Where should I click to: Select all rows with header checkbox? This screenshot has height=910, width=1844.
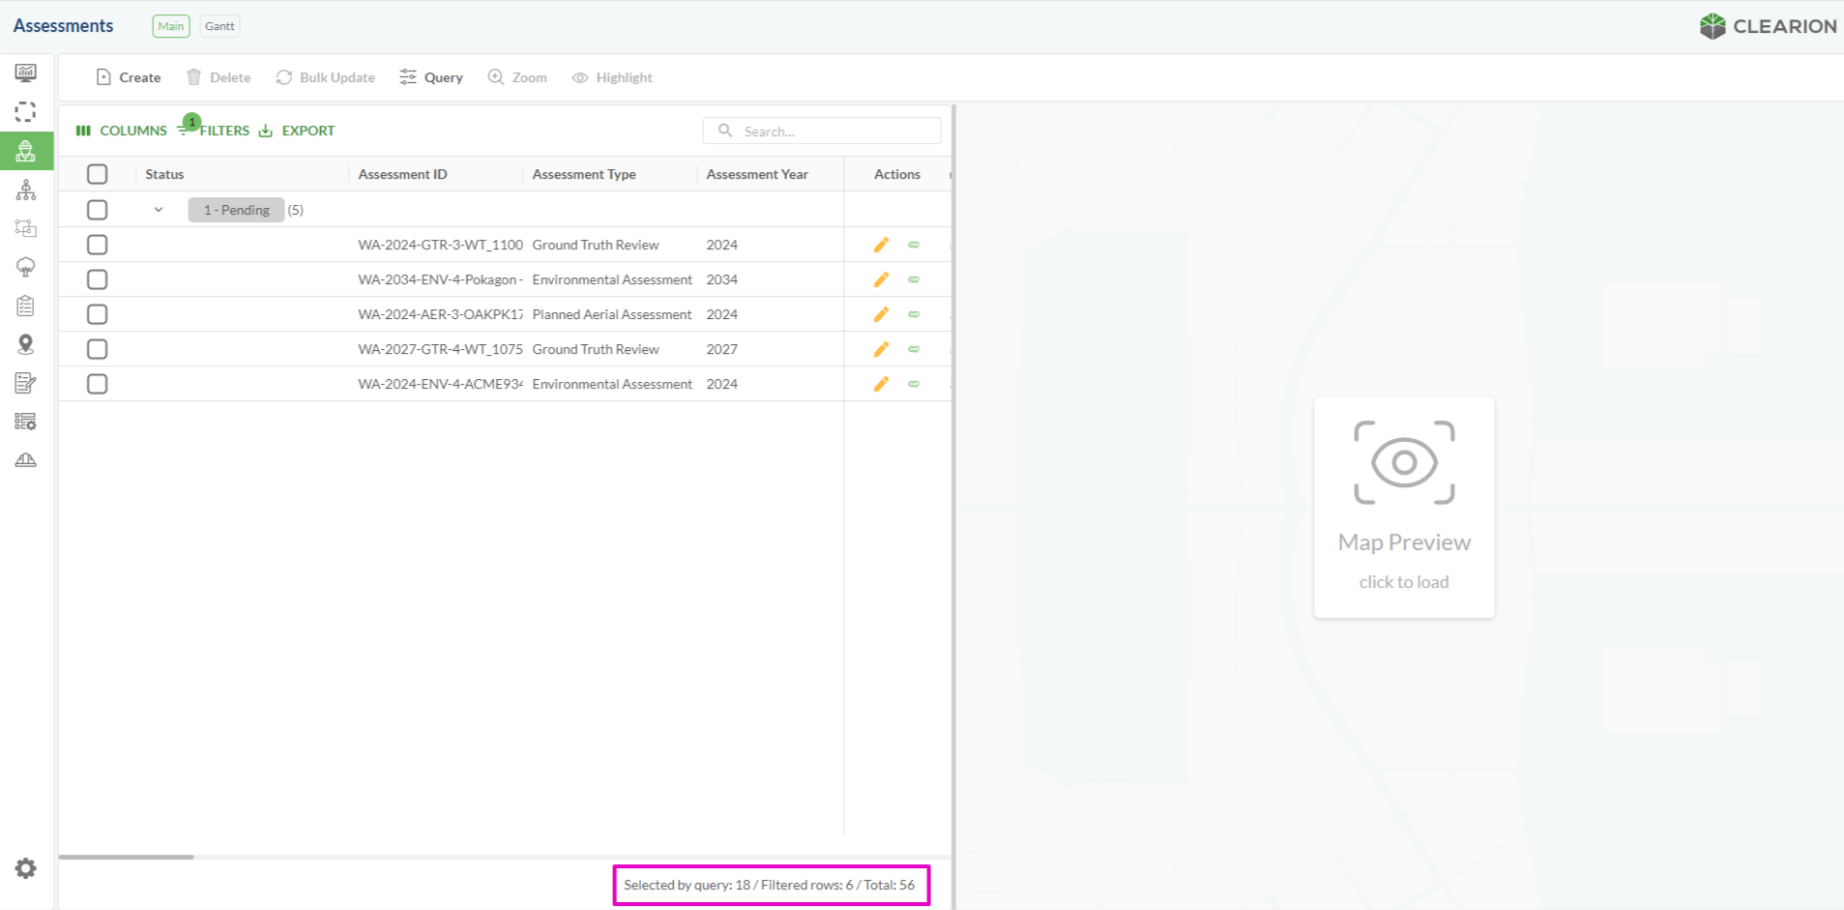tap(97, 174)
